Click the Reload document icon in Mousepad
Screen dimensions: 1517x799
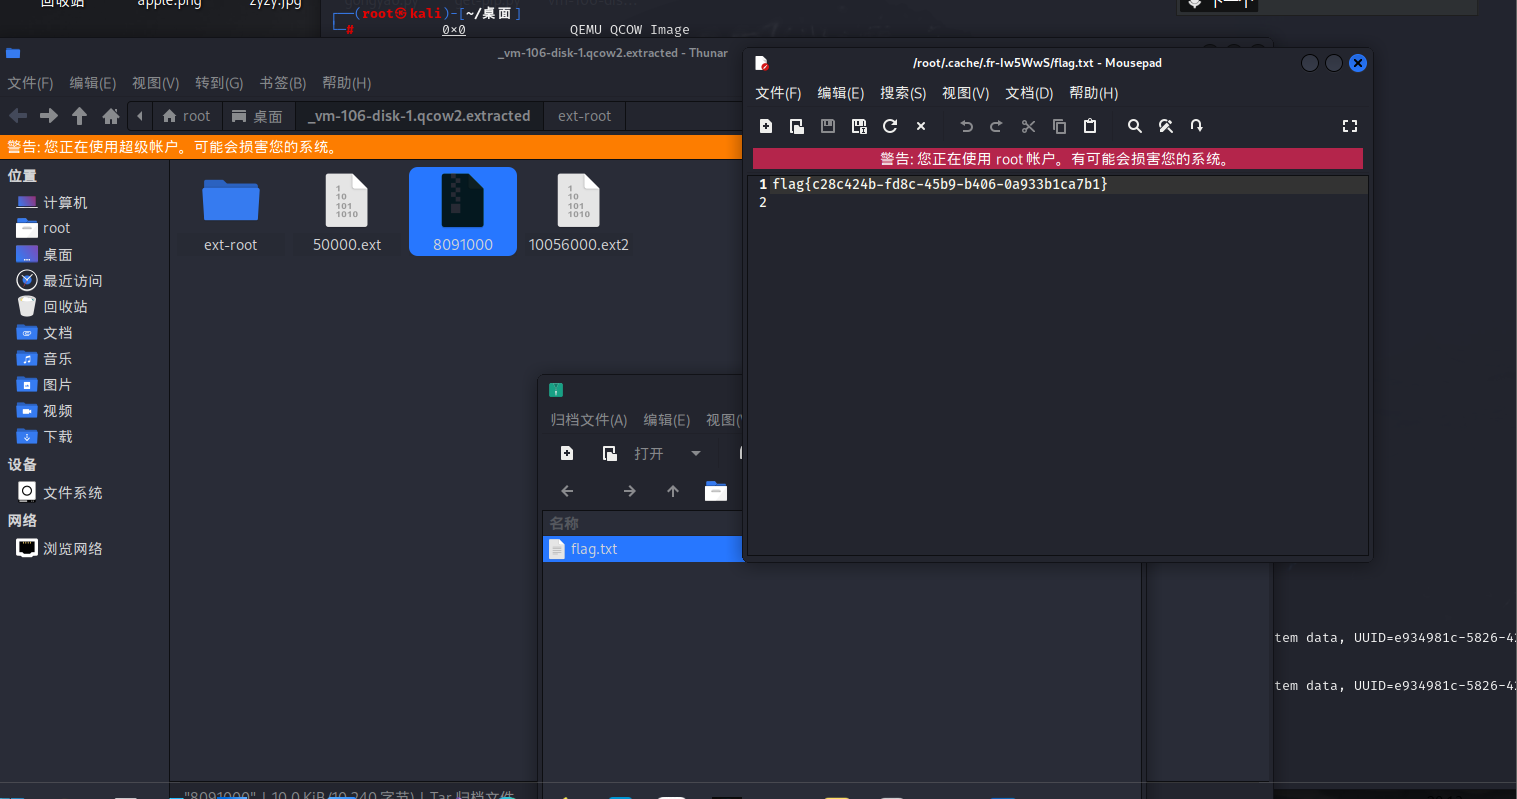coord(890,126)
